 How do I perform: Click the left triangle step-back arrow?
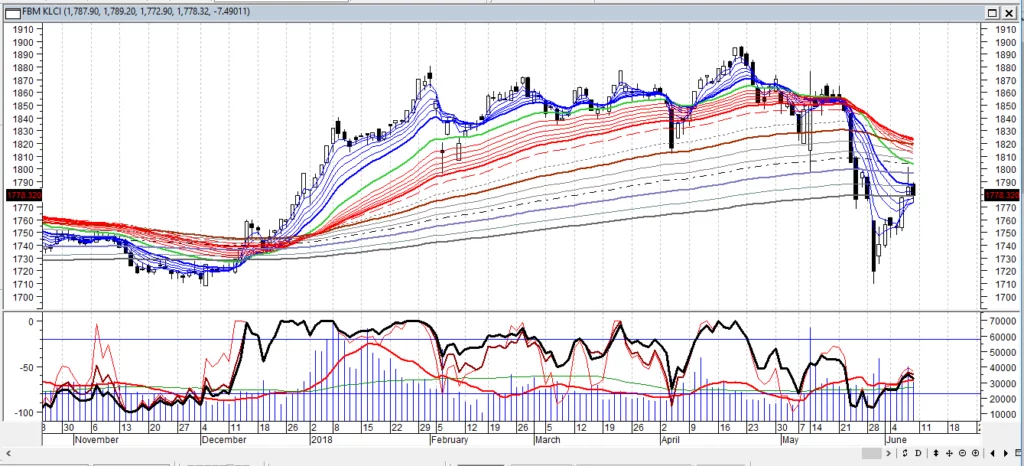[993, 453]
